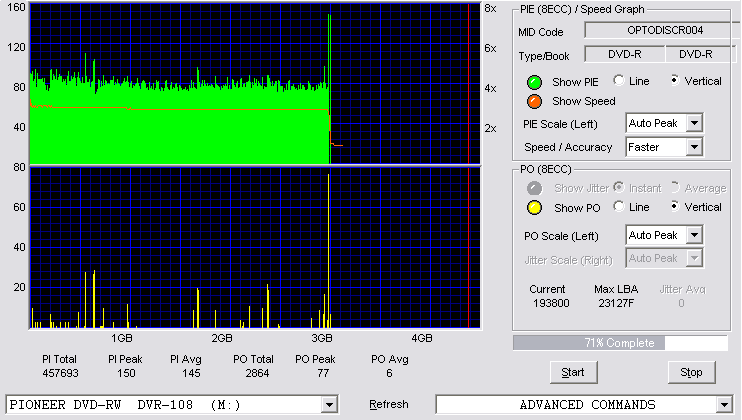Screen dimensions: 742x420
Task: Click the PI Total value 457693
Action: pyautogui.click(x=61, y=373)
